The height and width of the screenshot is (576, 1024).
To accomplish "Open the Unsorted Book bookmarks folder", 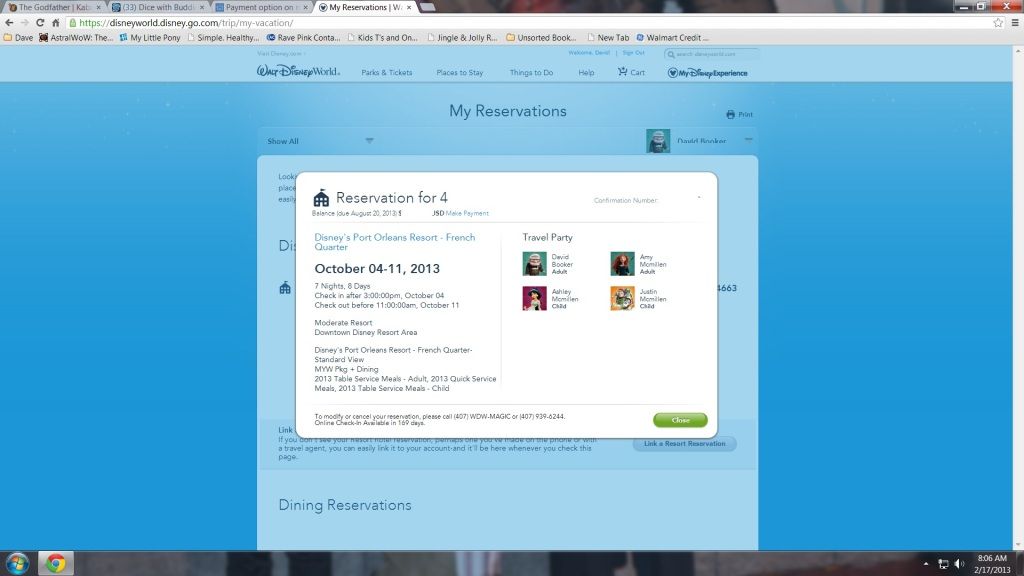I will (x=541, y=38).
